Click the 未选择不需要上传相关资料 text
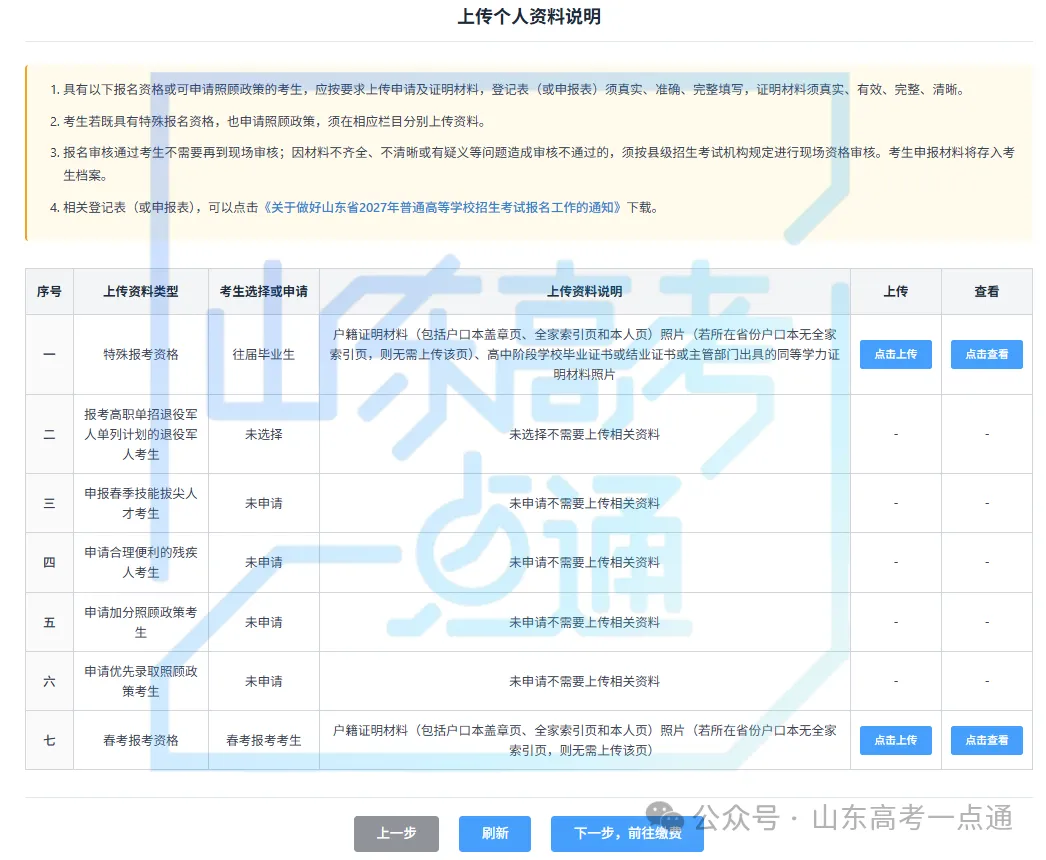The width and height of the screenshot is (1046, 860). (584, 434)
